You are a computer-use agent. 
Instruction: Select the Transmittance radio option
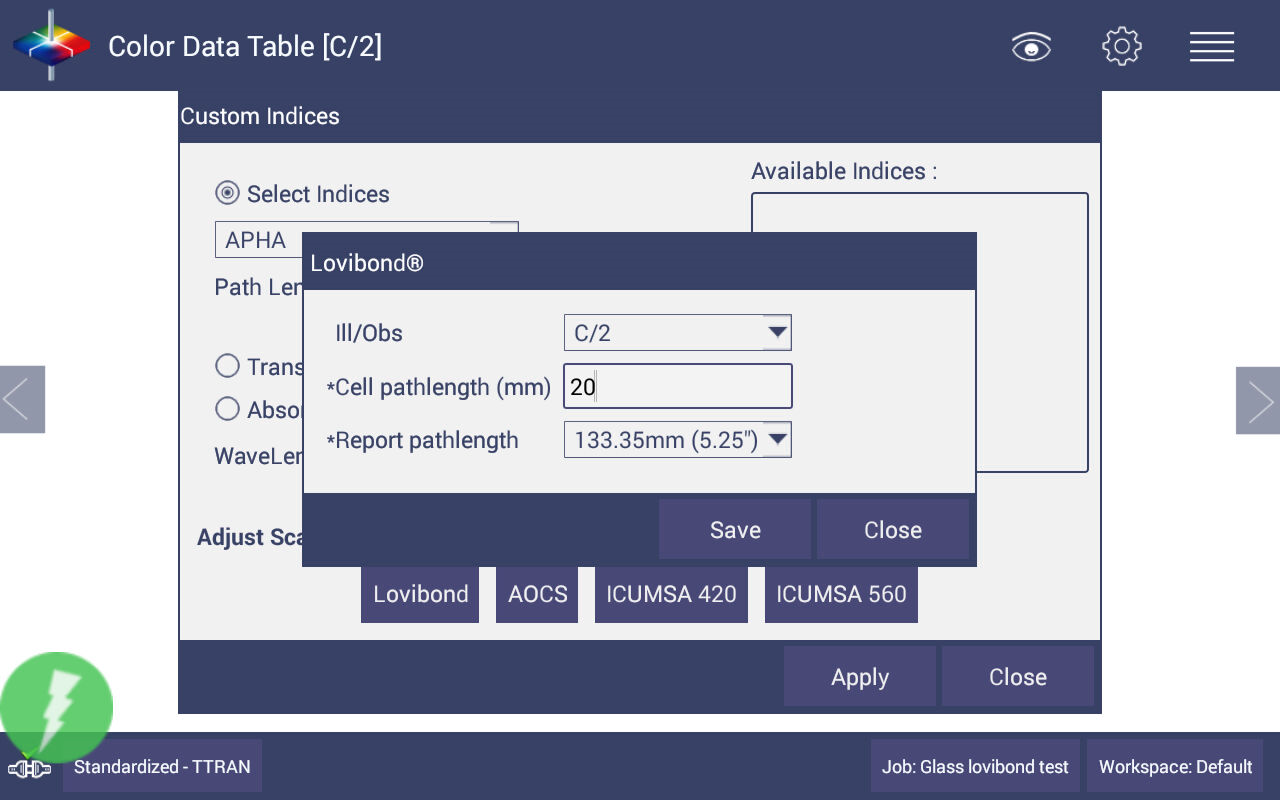[x=227, y=366]
